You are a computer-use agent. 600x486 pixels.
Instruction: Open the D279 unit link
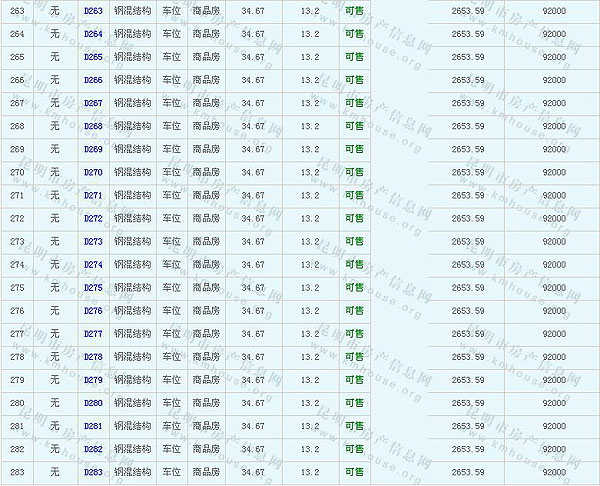pos(93,379)
